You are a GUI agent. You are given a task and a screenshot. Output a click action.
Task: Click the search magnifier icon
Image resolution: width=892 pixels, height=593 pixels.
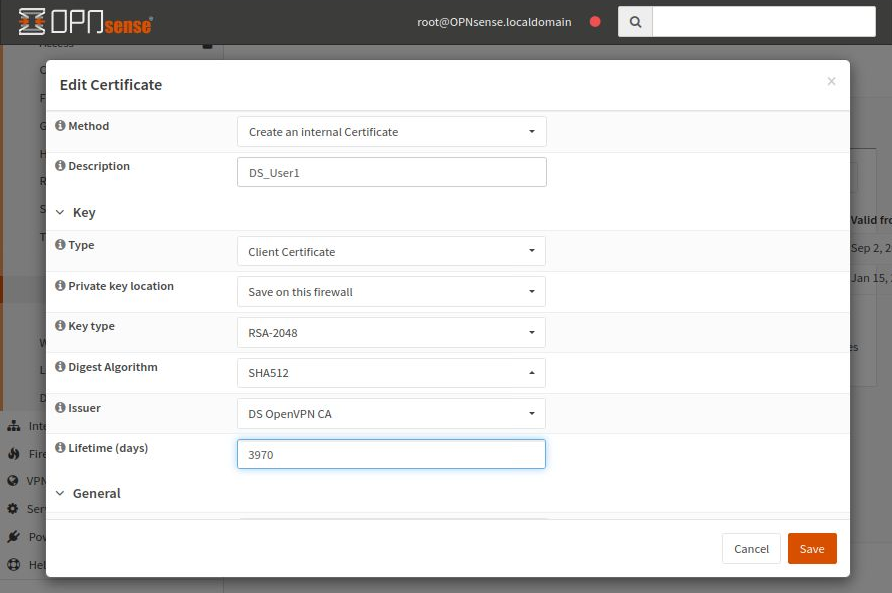(x=636, y=21)
